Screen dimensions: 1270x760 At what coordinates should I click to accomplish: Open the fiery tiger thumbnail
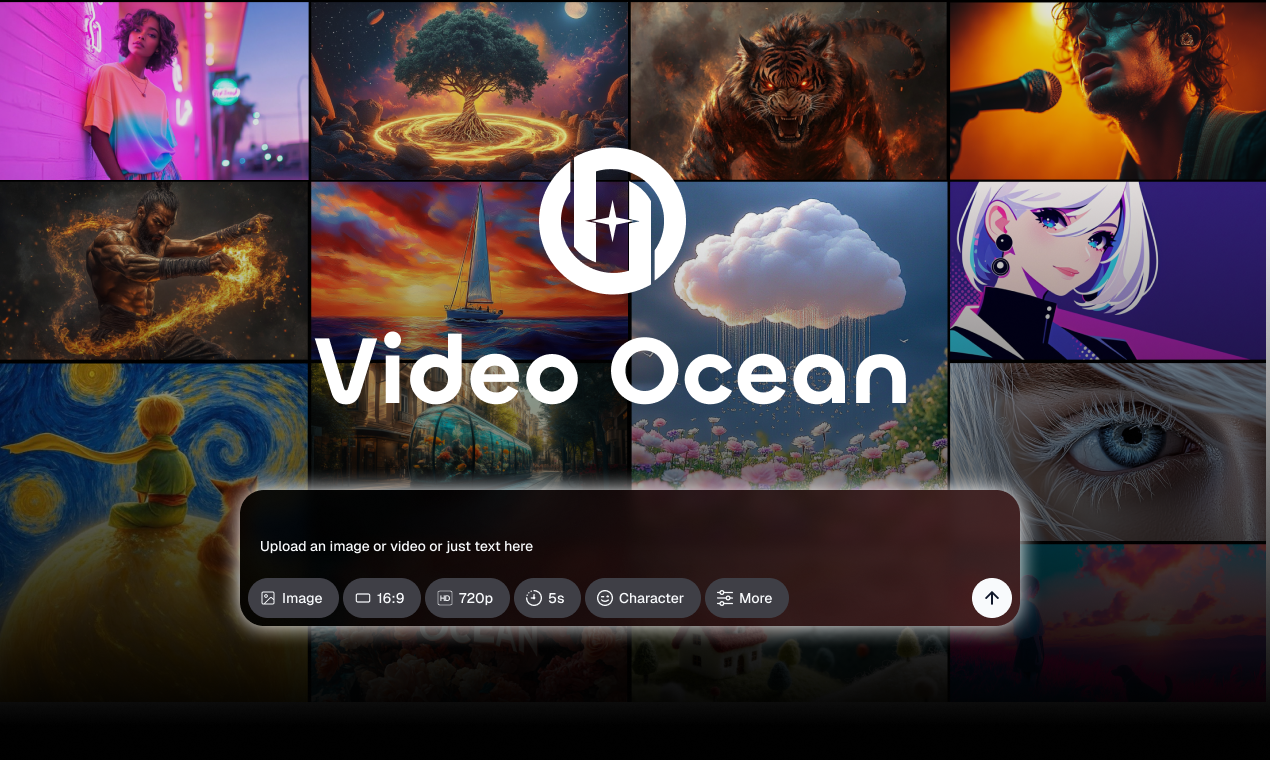tap(789, 90)
